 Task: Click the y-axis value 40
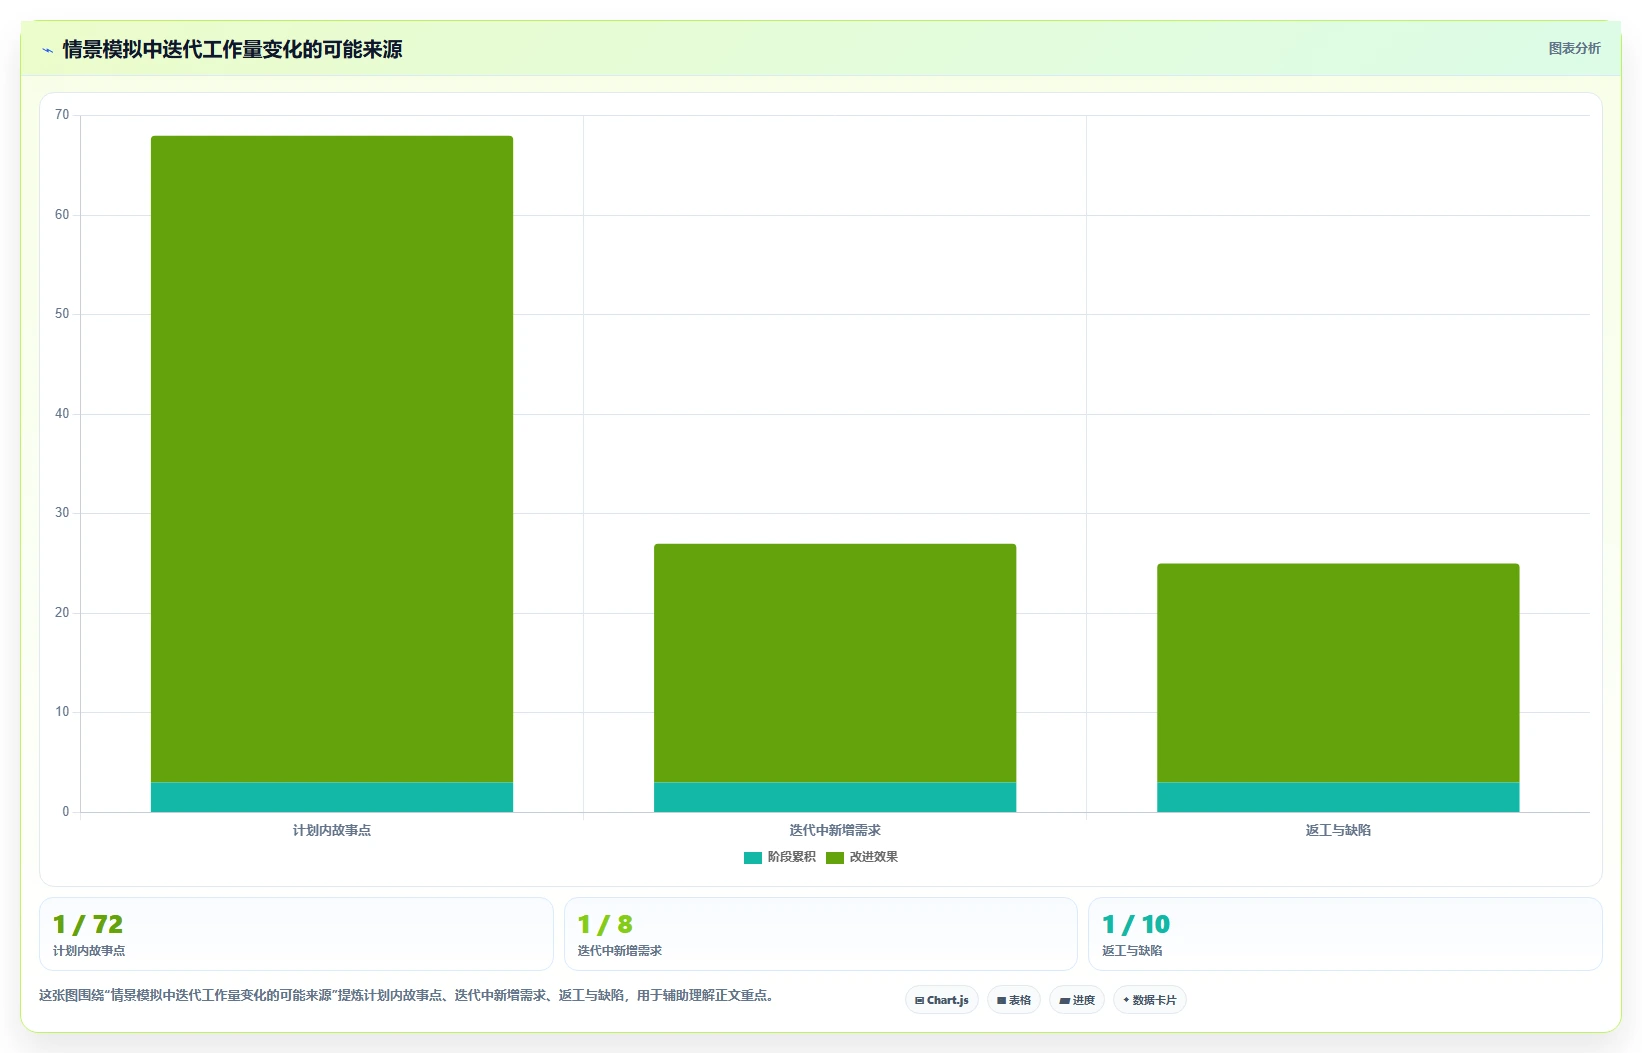[x=62, y=414]
